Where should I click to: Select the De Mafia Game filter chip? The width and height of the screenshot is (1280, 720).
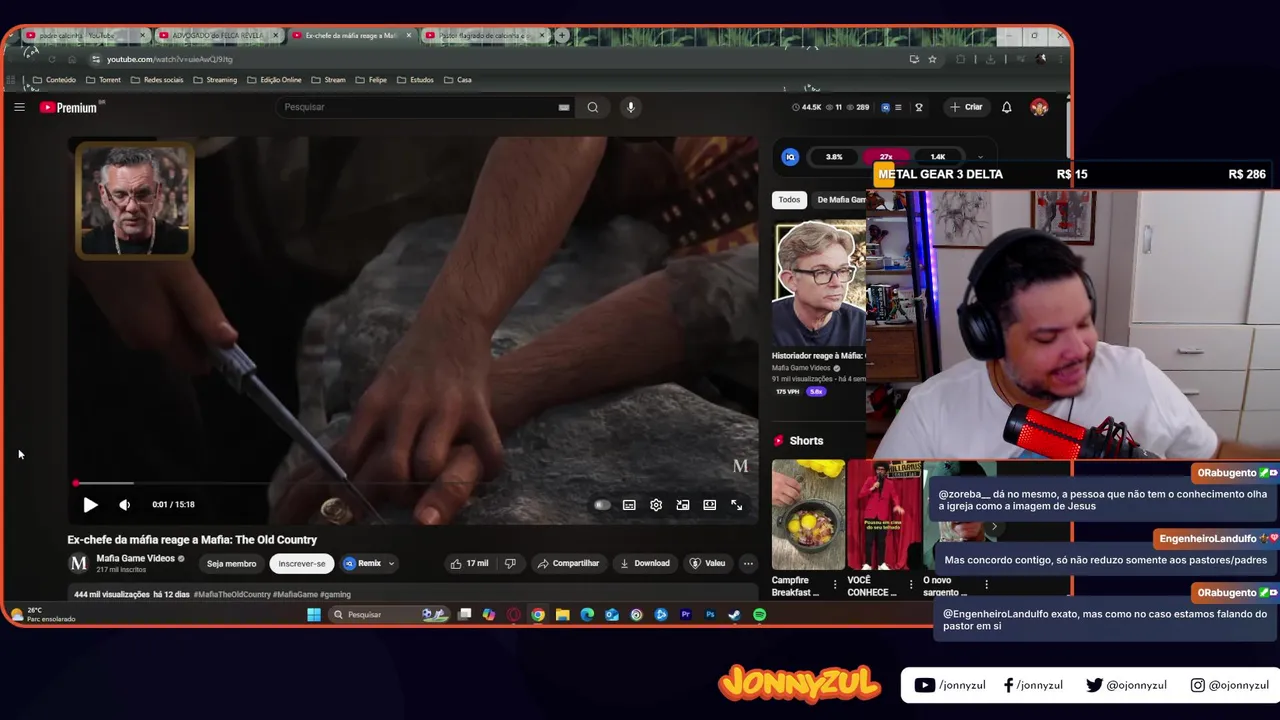click(839, 200)
